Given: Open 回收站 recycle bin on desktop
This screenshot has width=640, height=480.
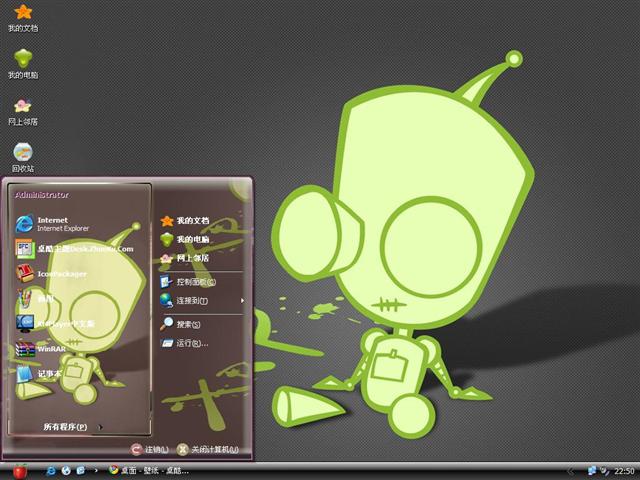Looking at the screenshot, I should tap(23, 158).
